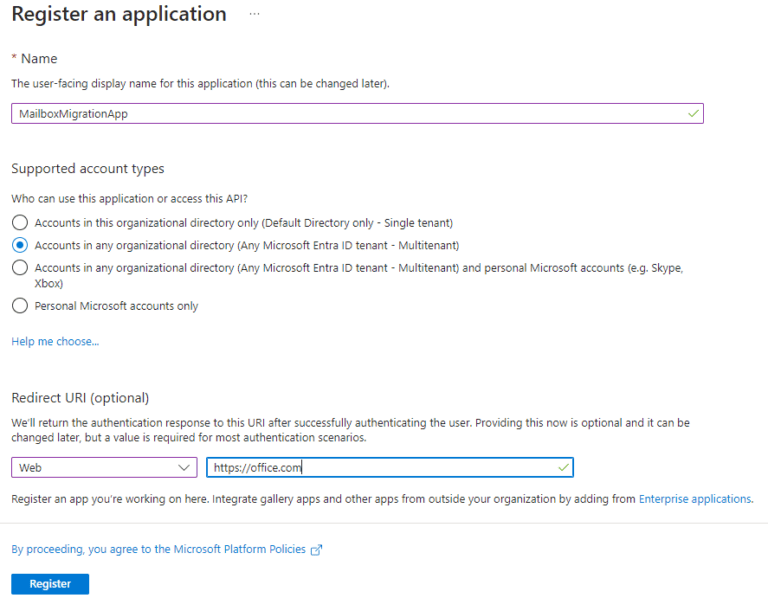Open the Help me choose link
Image resolution: width=768 pixels, height=598 pixels.
tap(55, 341)
